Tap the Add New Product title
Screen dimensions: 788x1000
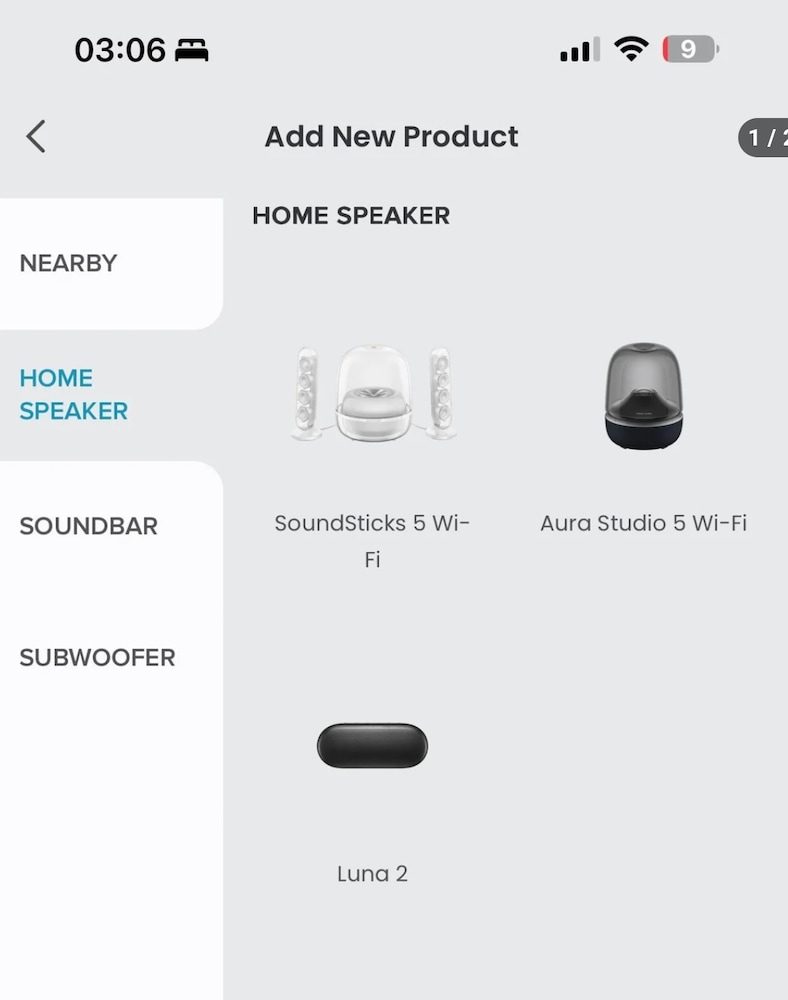(x=391, y=136)
